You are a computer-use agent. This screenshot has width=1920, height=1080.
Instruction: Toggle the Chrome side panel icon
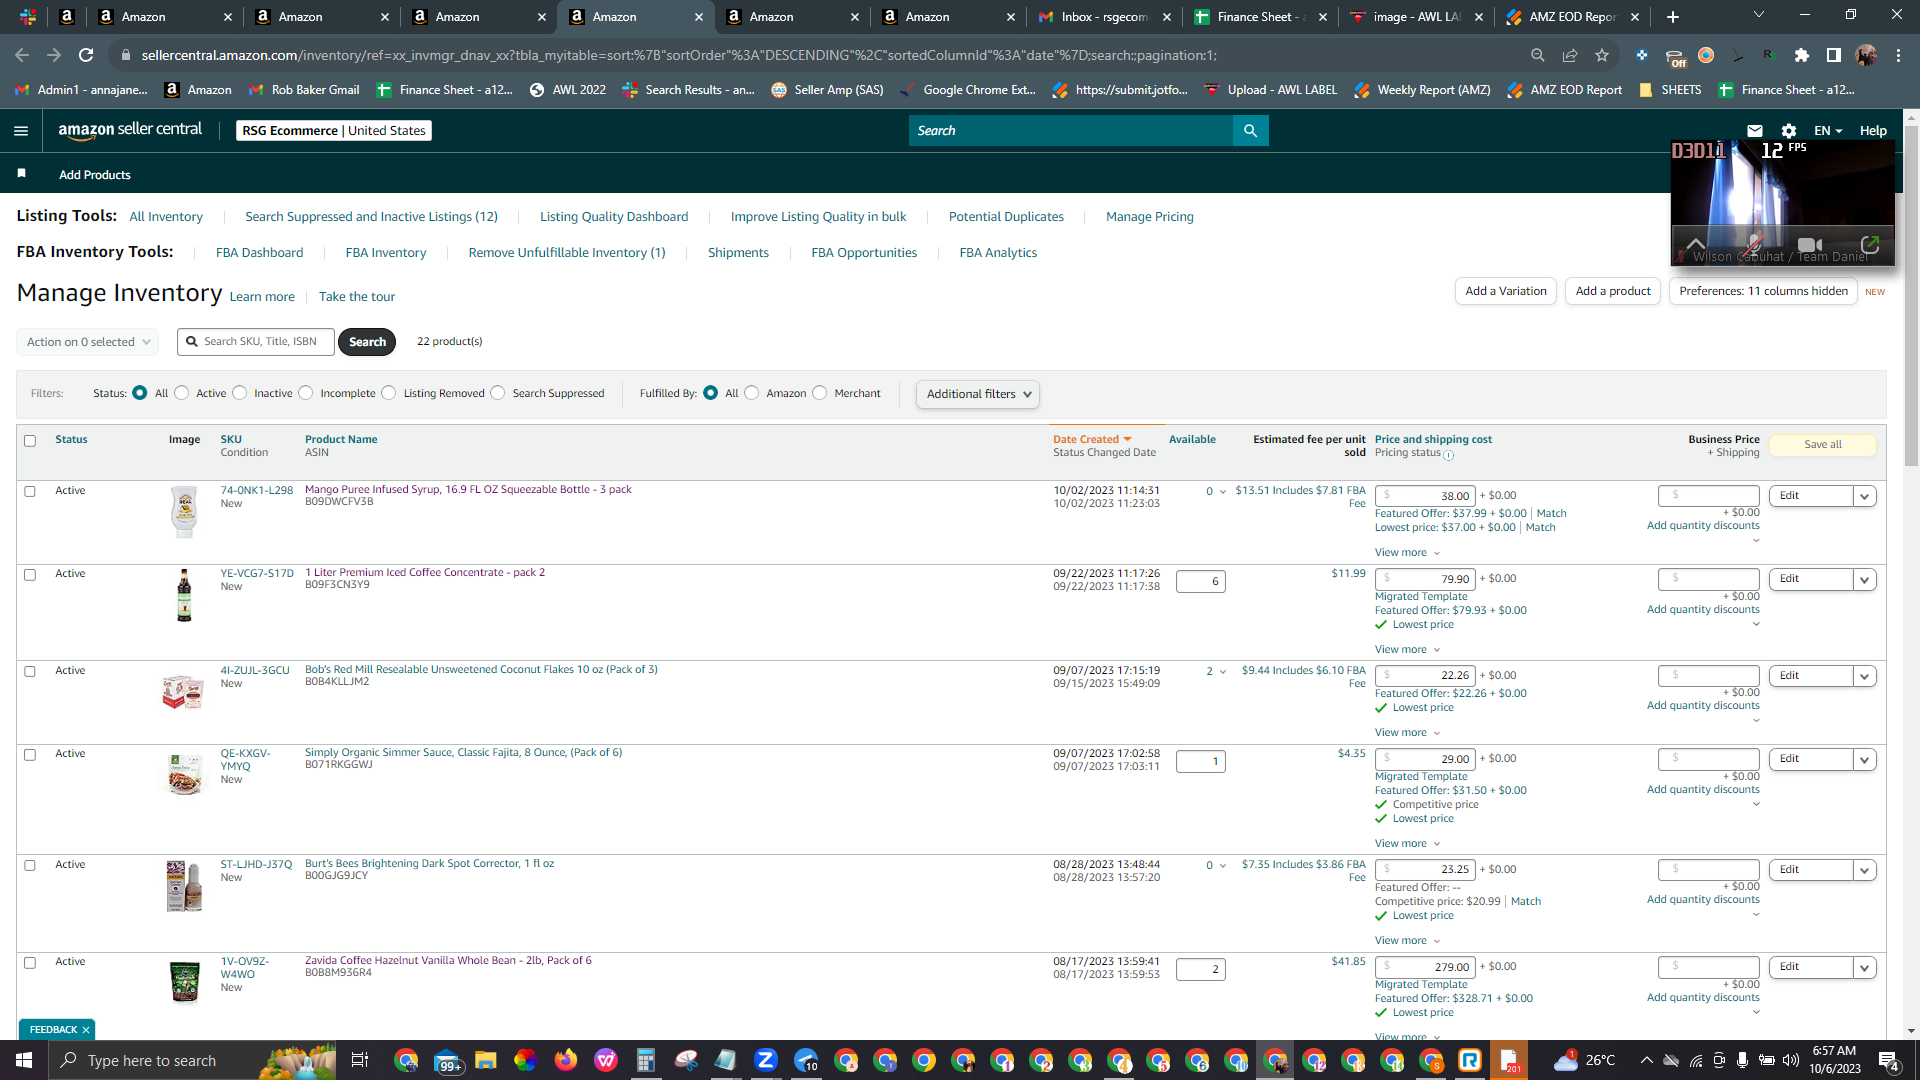tap(1834, 55)
